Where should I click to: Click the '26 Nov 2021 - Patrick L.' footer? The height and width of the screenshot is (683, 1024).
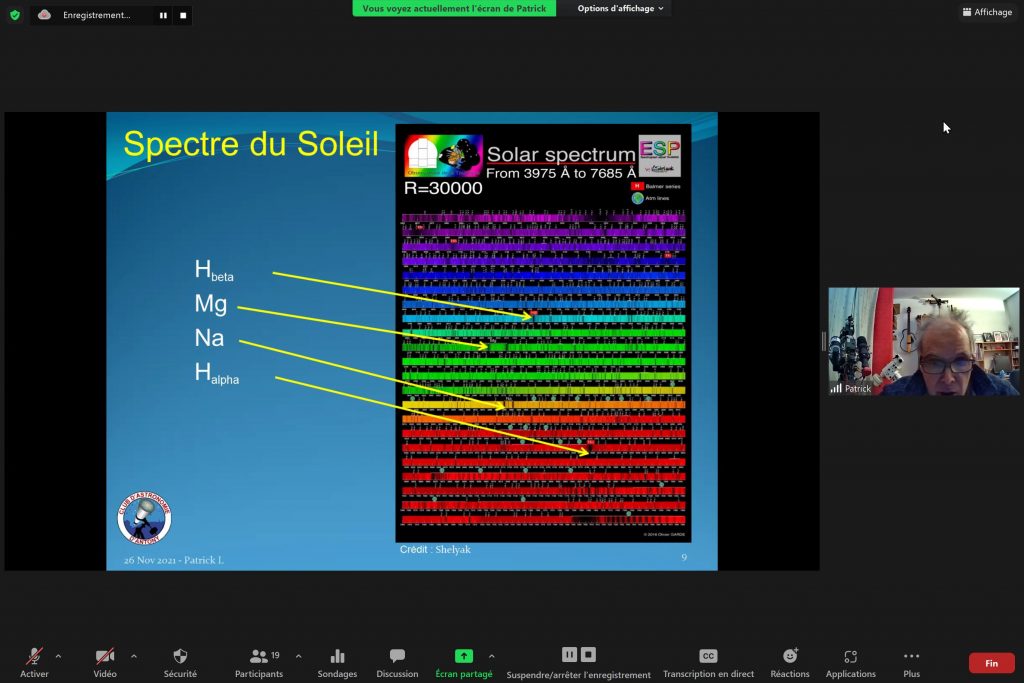coord(174,560)
